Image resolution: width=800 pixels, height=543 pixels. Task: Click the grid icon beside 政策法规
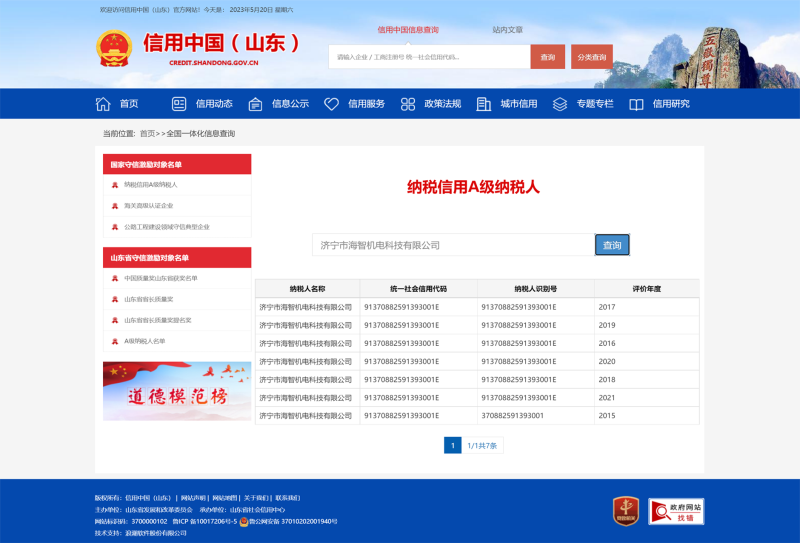(x=407, y=104)
